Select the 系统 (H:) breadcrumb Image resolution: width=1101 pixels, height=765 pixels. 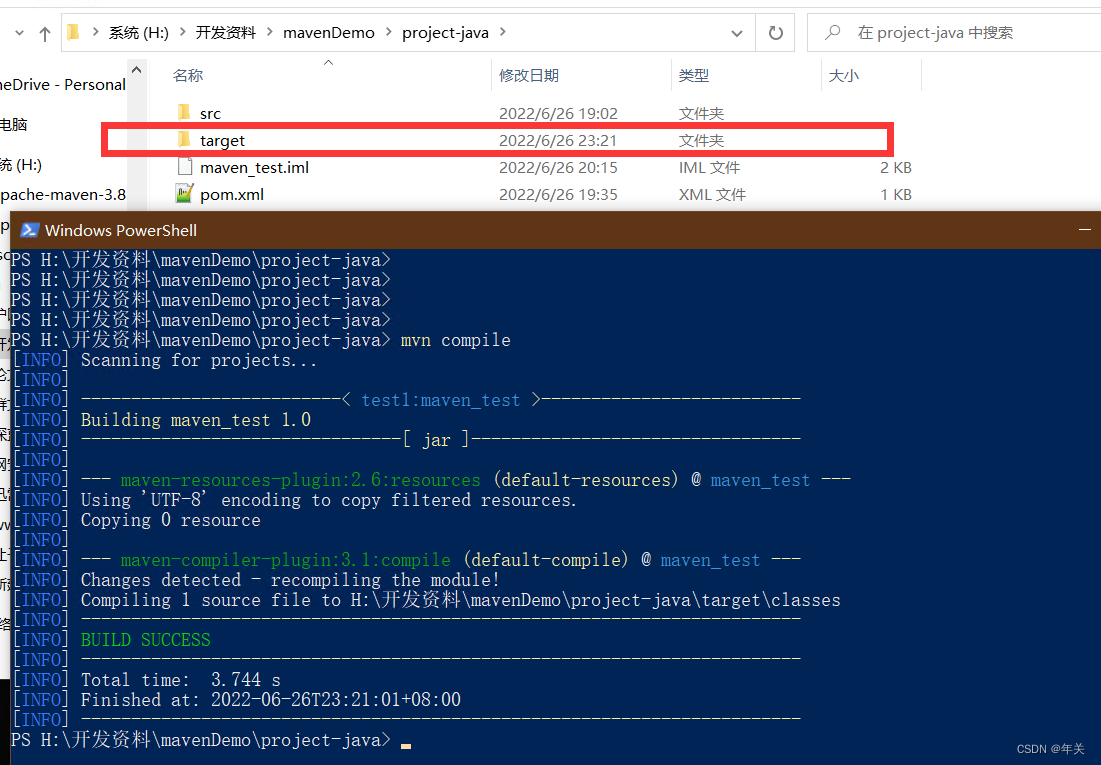(138, 32)
